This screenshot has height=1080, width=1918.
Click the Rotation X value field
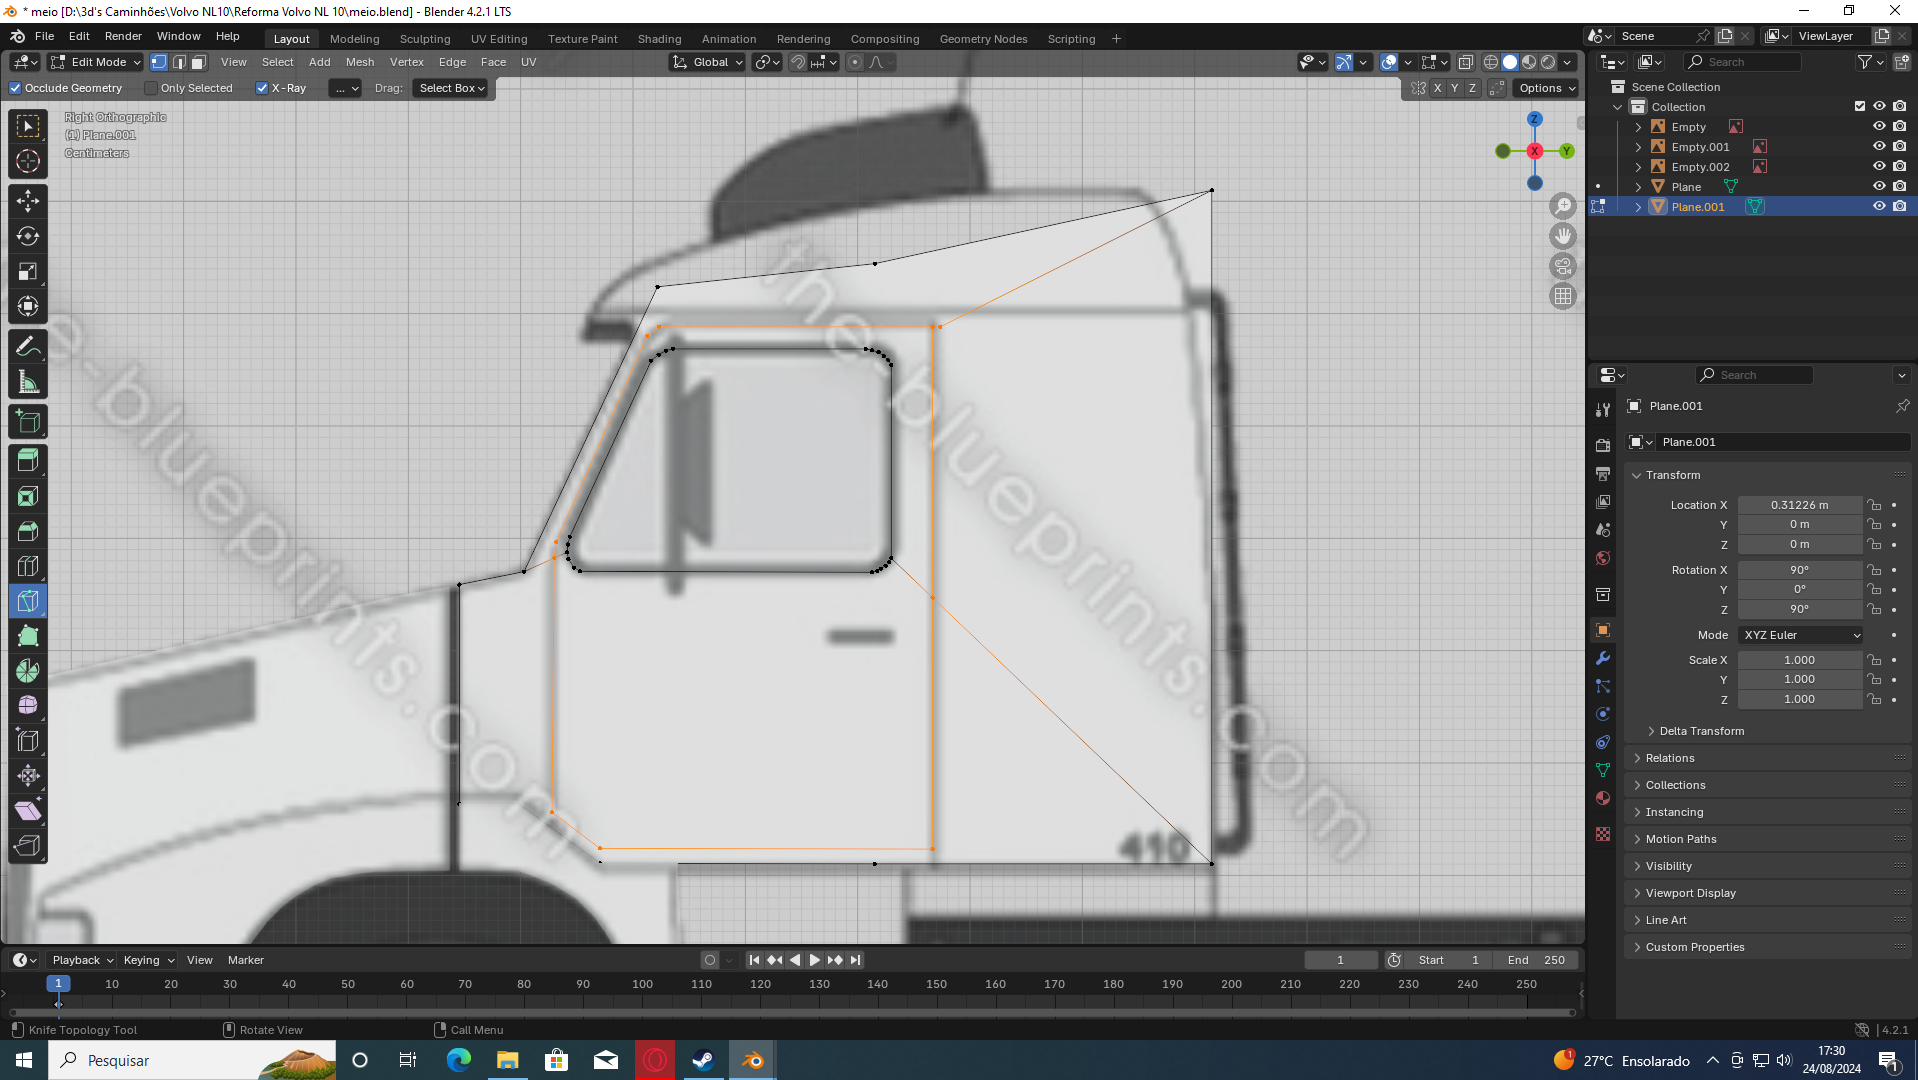[1799, 570]
